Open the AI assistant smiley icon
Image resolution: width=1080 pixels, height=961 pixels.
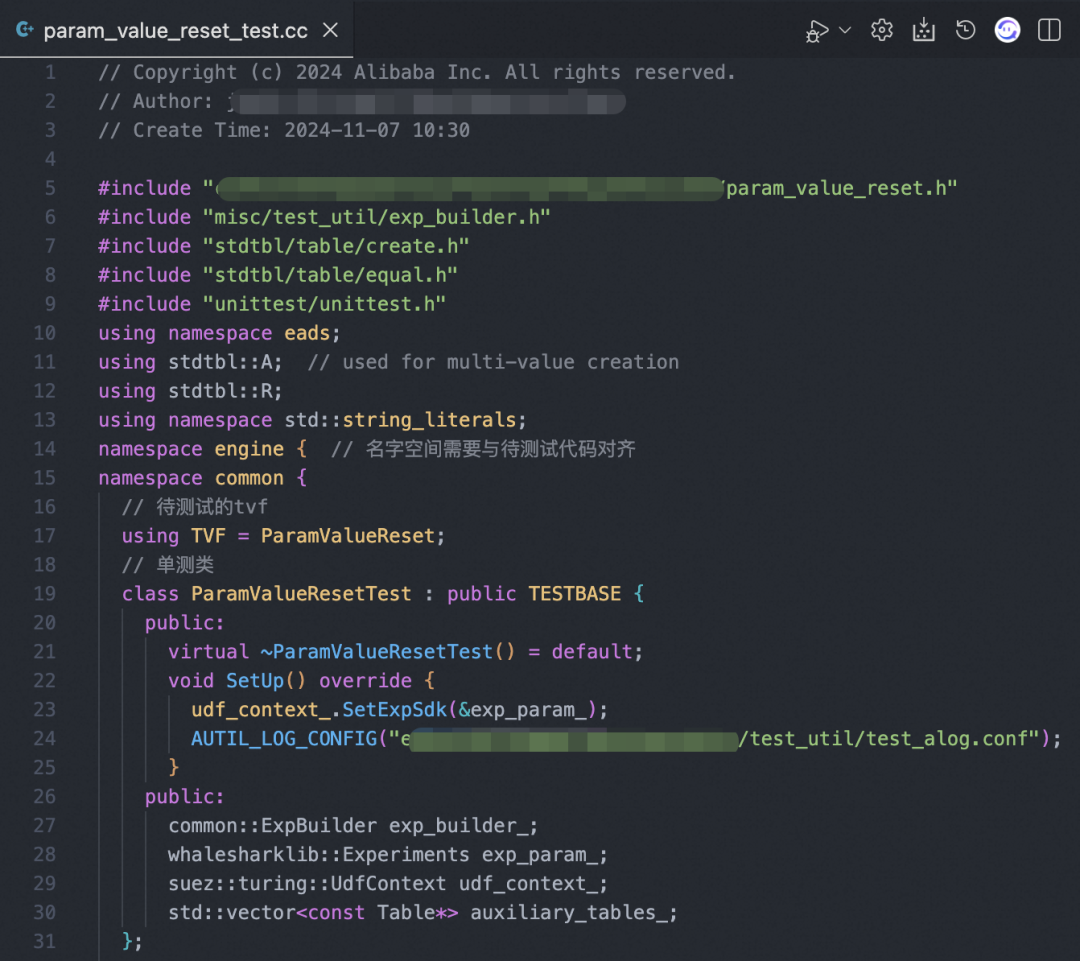click(1007, 30)
